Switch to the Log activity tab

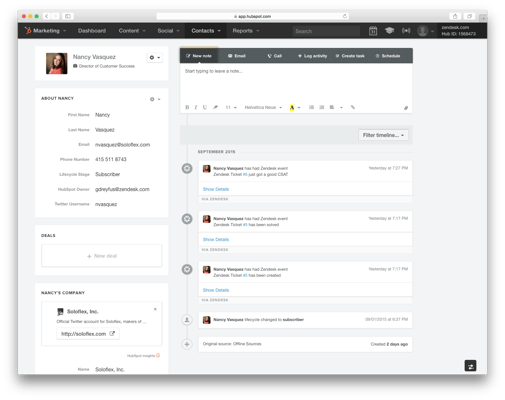[312, 56]
